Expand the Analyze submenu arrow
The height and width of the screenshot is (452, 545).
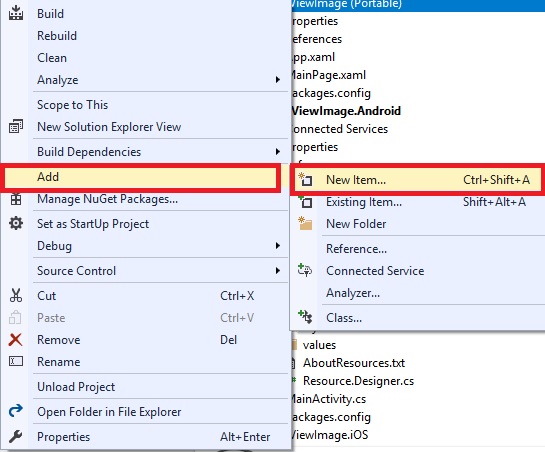277,80
